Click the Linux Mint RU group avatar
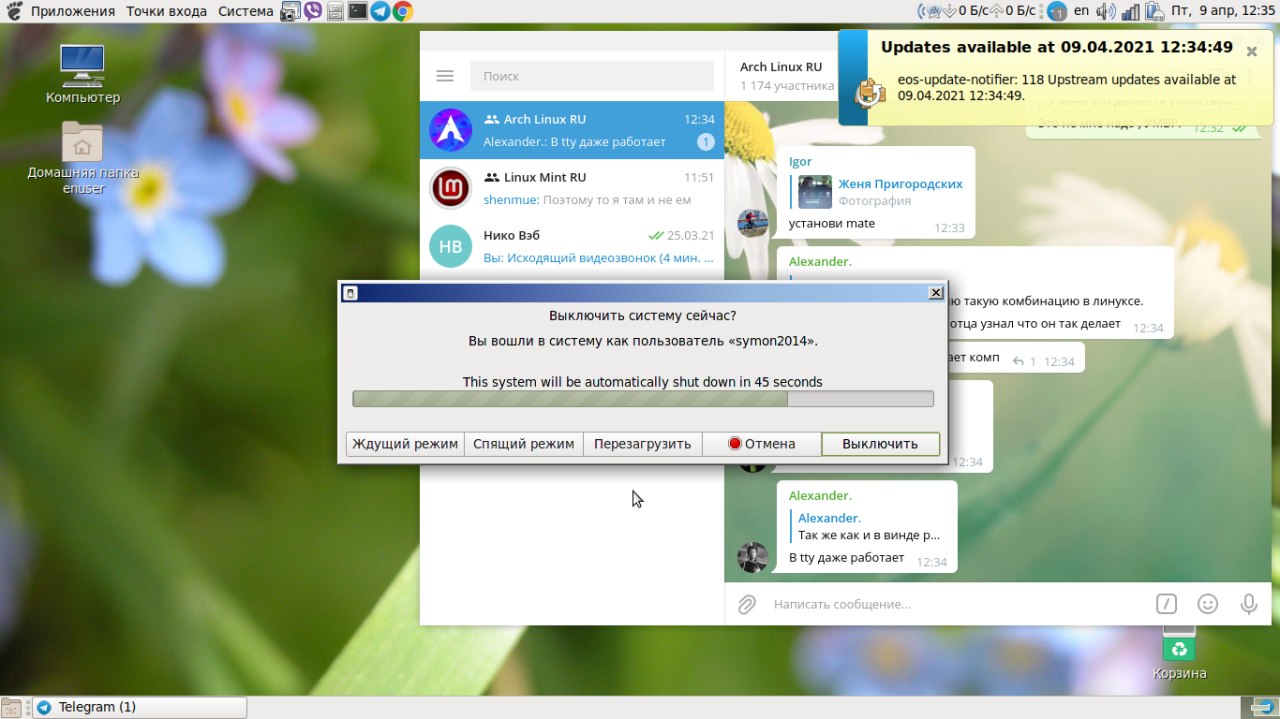The image size is (1280, 719). (x=450, y=188)
